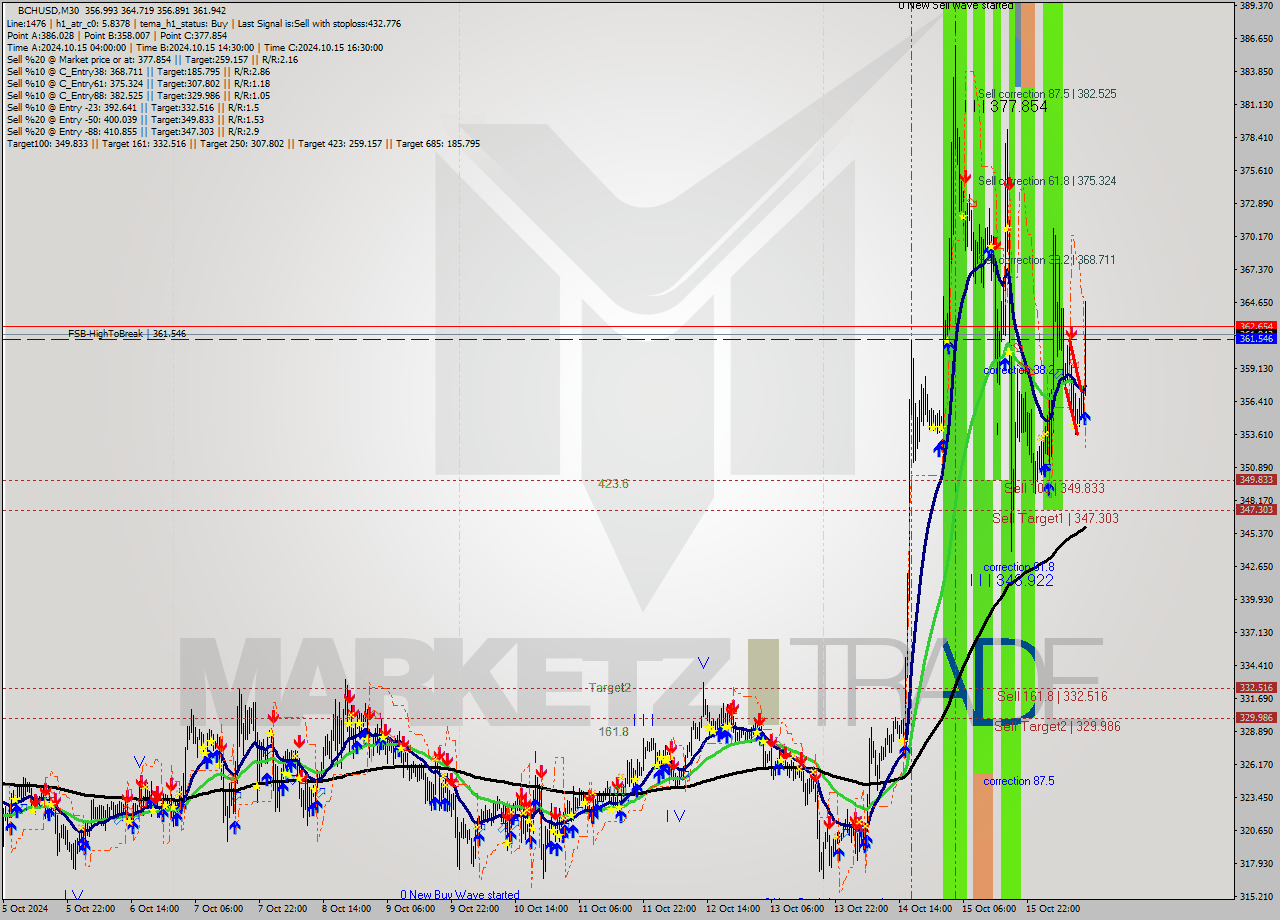Click the '15 Oct 06:00' time axis label
The image size is (1280, 920).
click(x=989, y=910)
